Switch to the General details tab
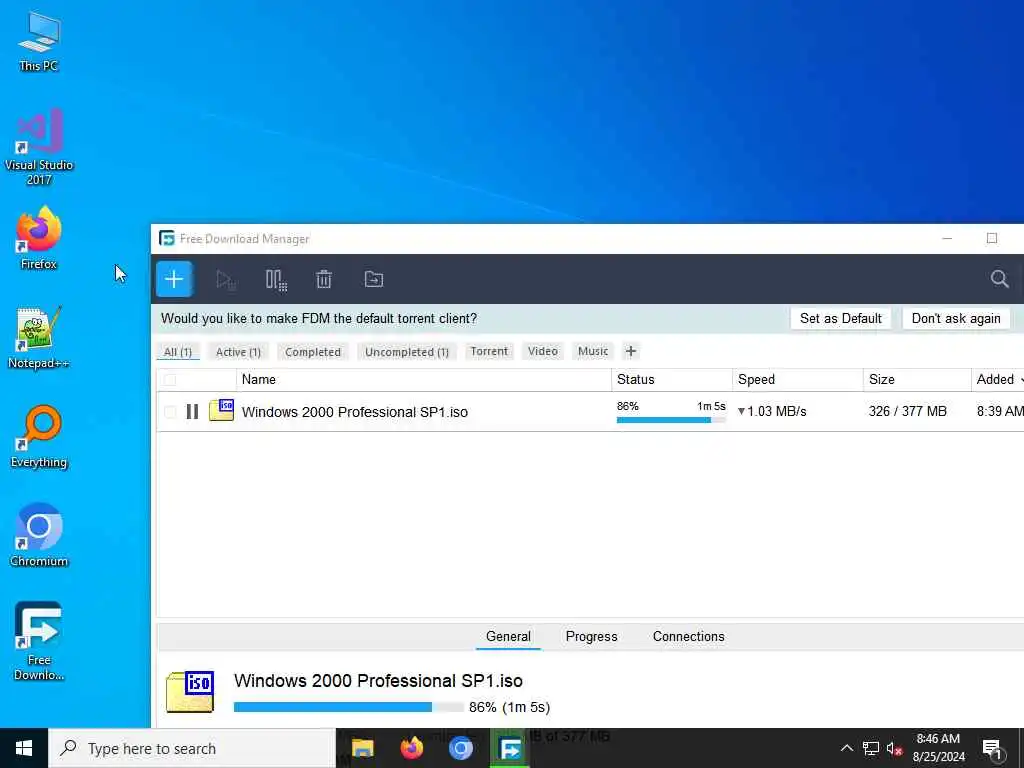This screenshot has height=768, width=1024. point(508,637)
